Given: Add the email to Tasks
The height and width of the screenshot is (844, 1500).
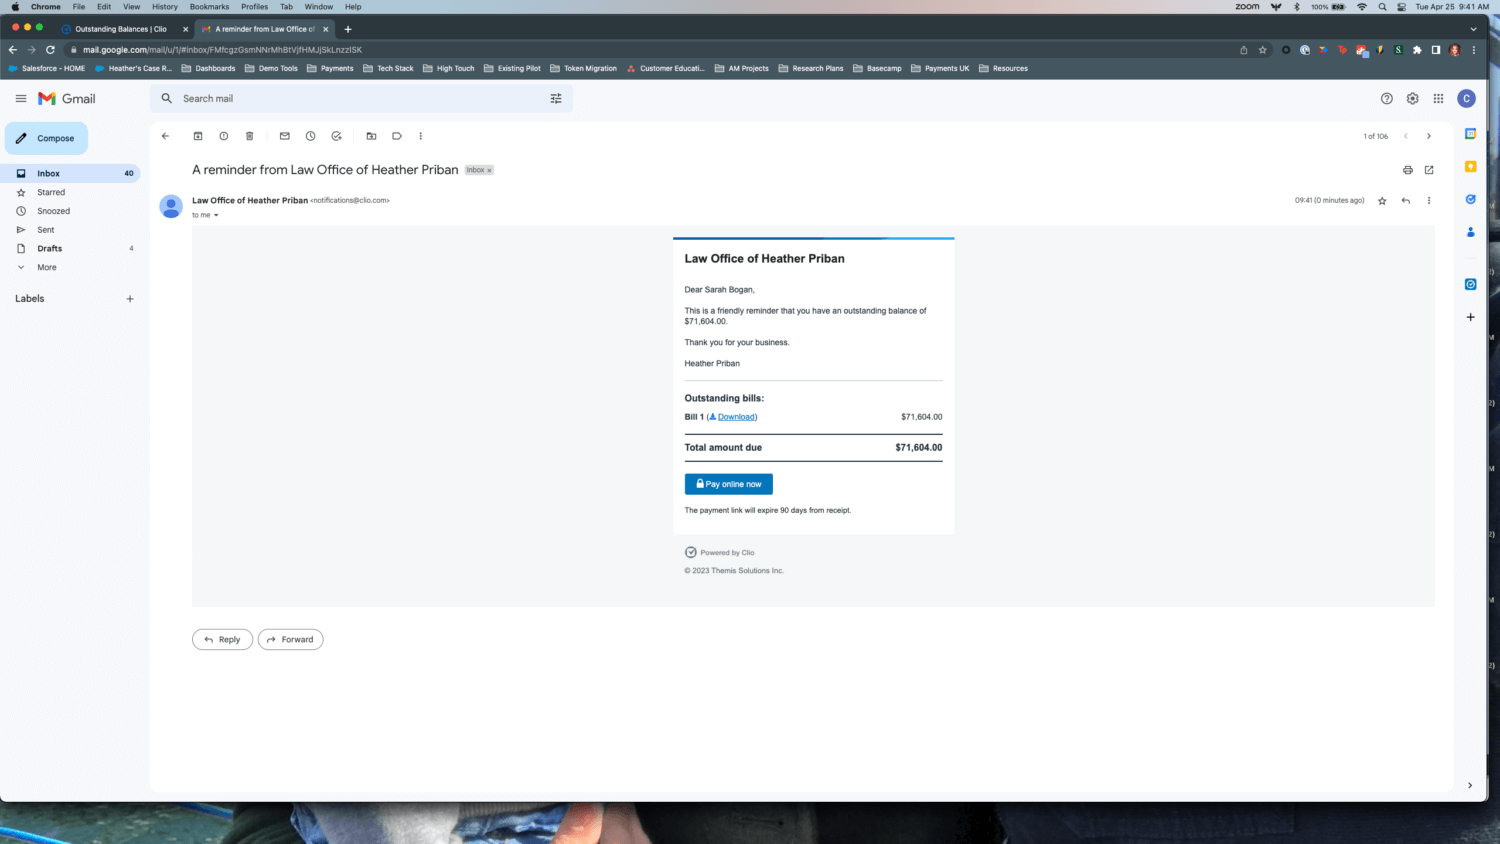Looking at the screenshot, I should coord(336,135).
